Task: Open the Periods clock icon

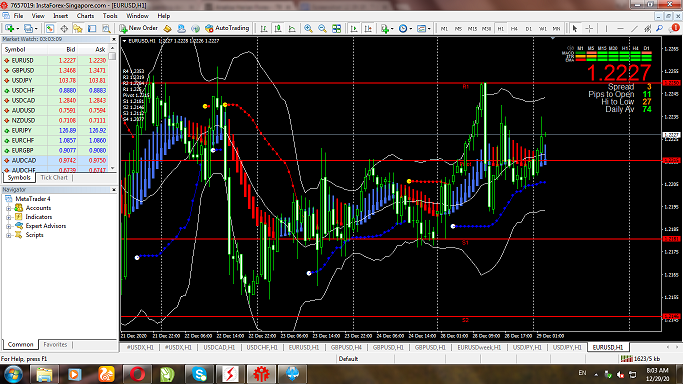Action: pos(403,28)
